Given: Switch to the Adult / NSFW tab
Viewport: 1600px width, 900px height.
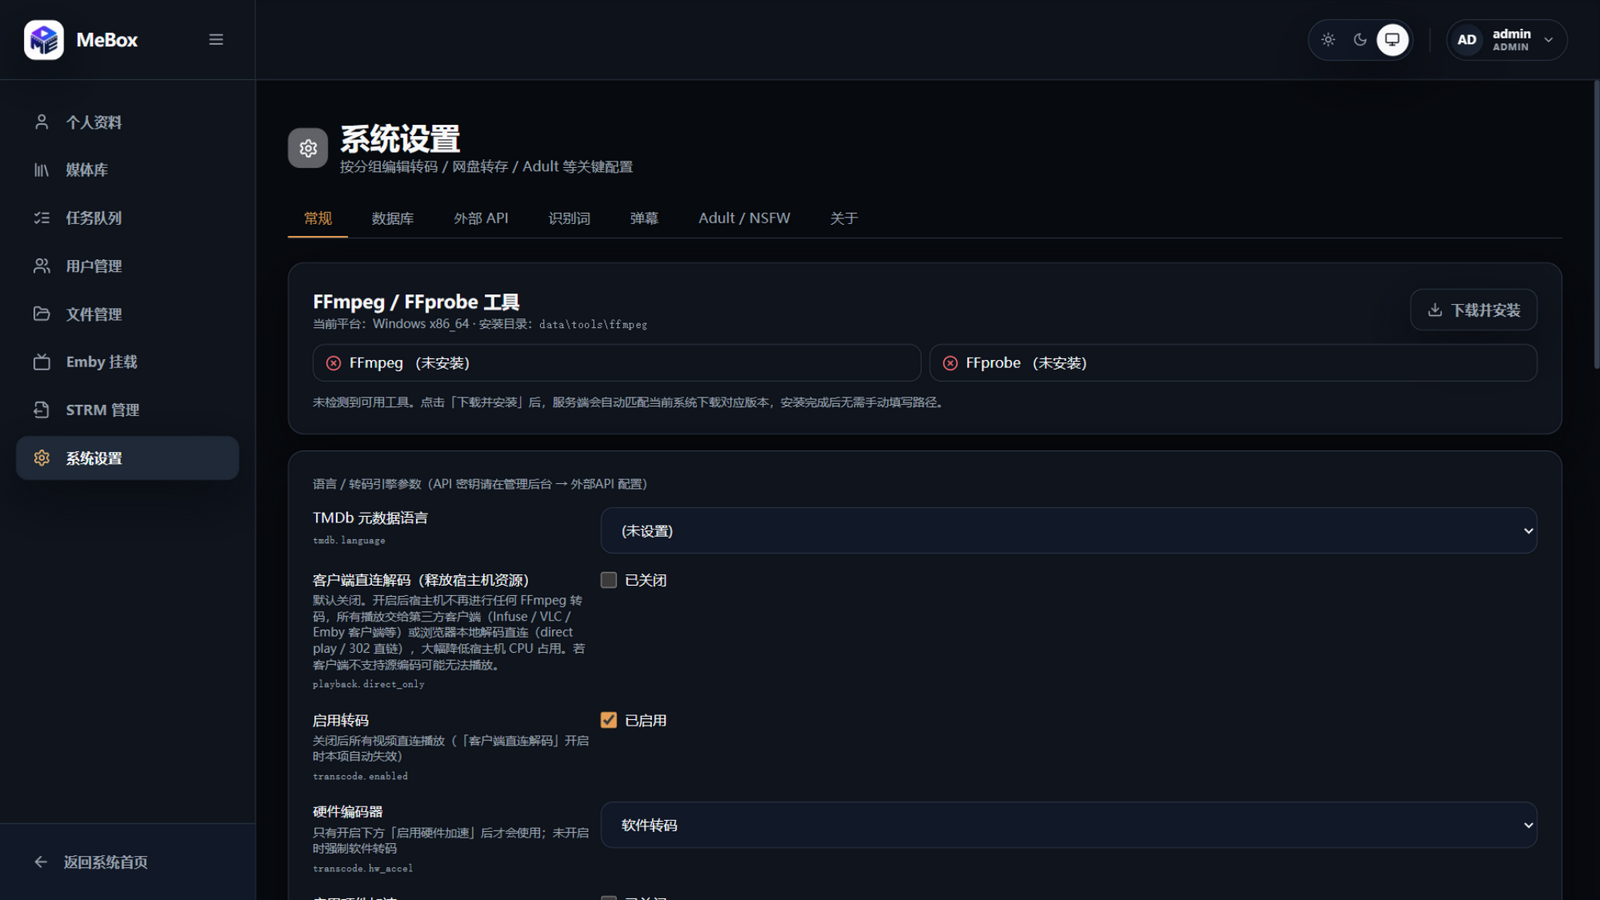Looking at the screenshot, I should pyautogui.click(x=744, y=218).
